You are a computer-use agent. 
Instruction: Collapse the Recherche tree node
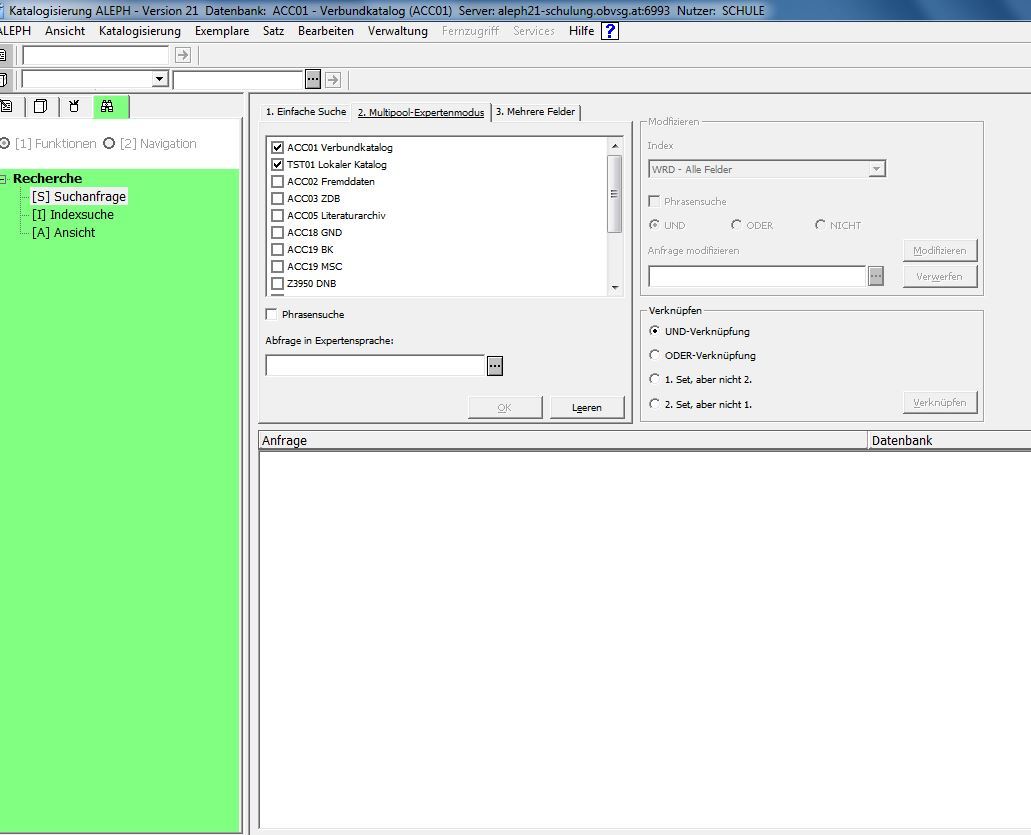point(5,179)
